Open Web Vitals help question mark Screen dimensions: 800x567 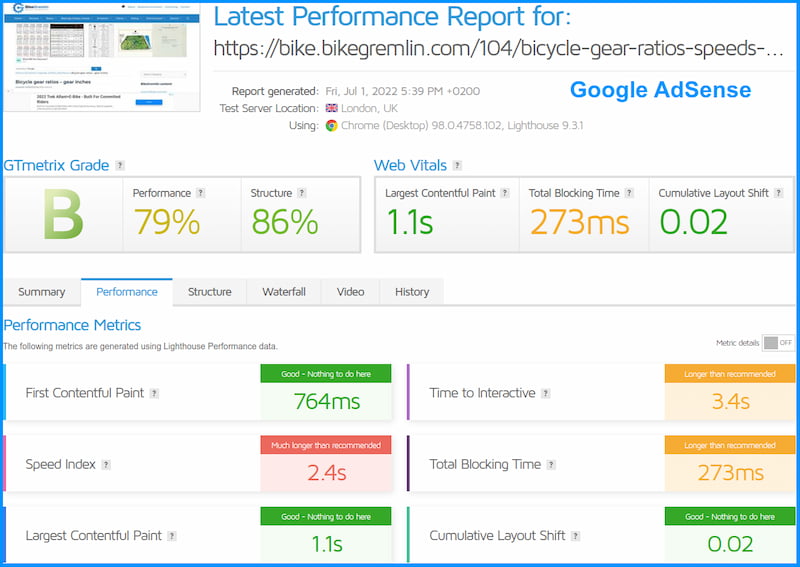458,165
